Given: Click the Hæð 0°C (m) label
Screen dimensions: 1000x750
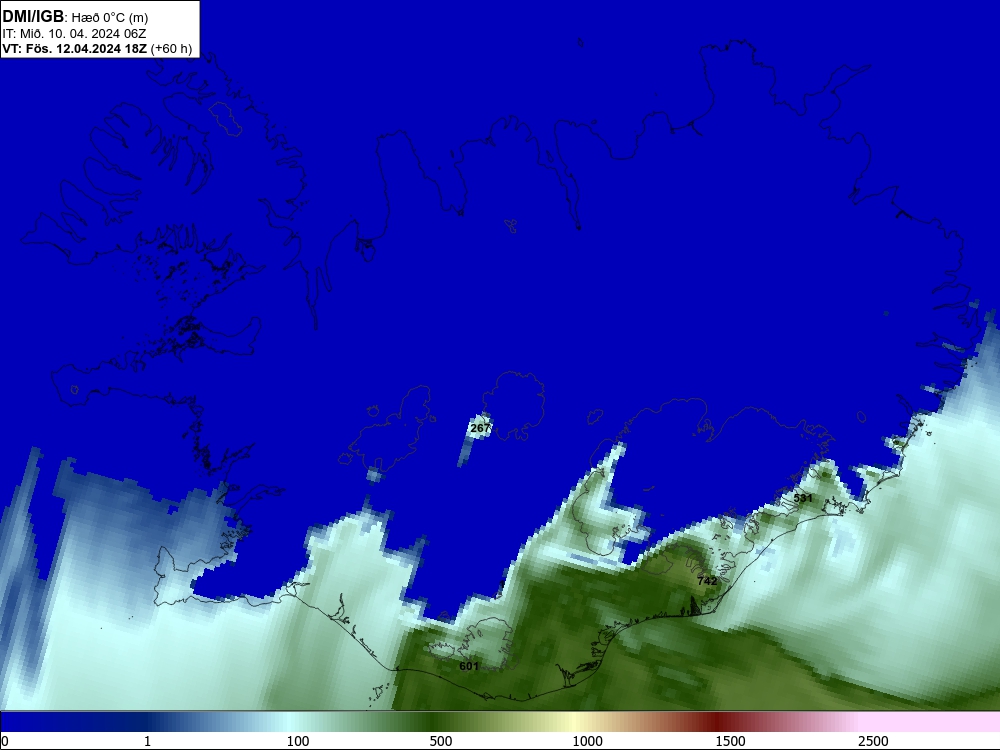Looking at the screenshot, I should click(x=110, y=17).
